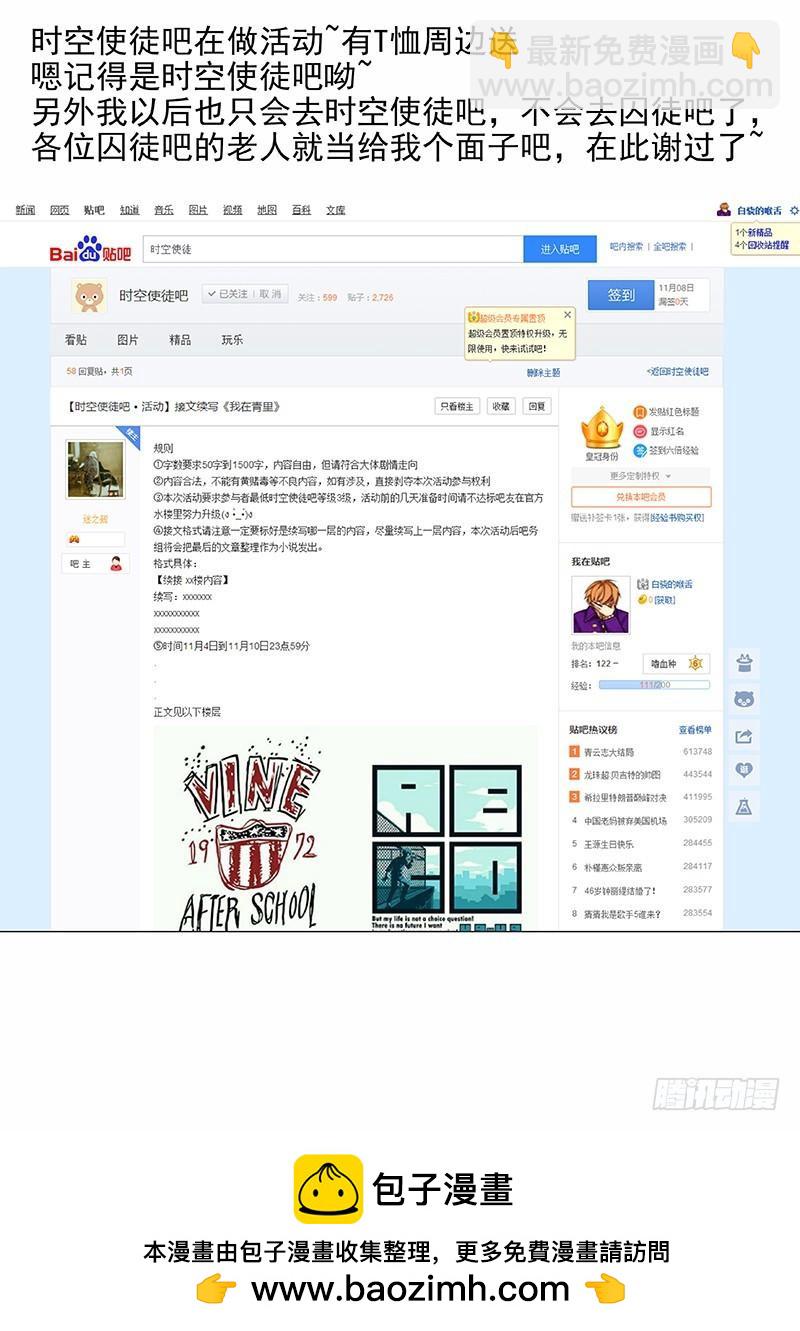
Task: Click the heart icon in right sidebar
Action: (743, 771)
